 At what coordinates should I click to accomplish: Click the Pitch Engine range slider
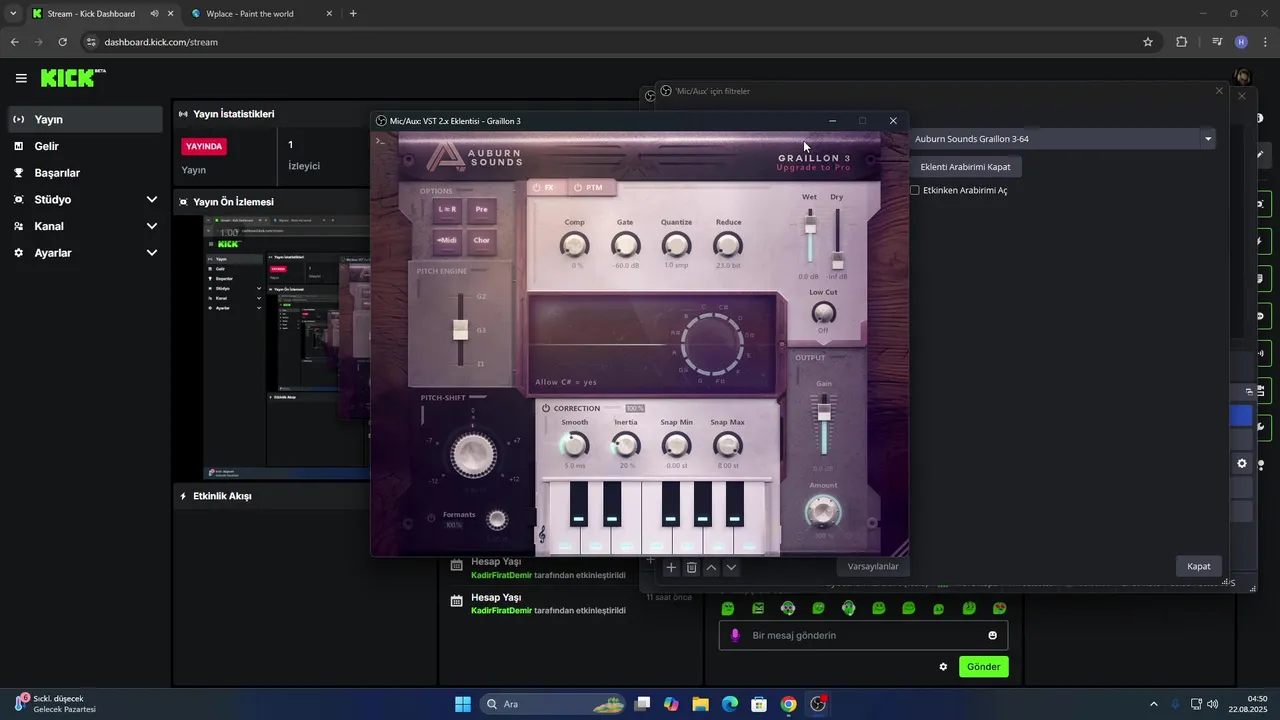click(x=460, y=330)
